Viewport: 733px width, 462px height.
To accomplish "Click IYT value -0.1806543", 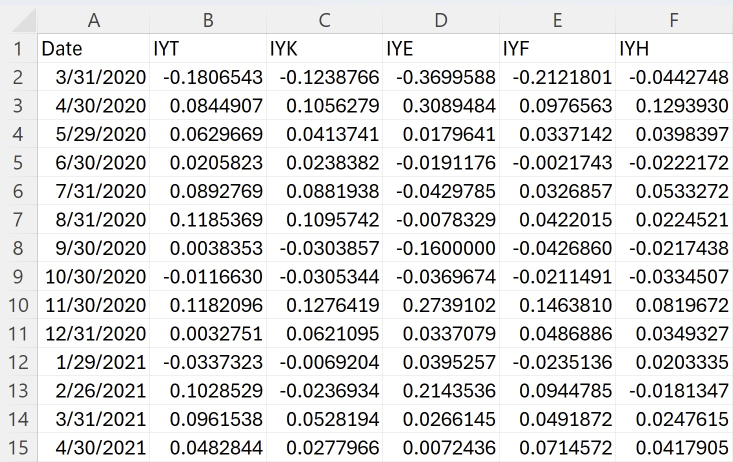I will pyautogui.click(x=208, y=77).
